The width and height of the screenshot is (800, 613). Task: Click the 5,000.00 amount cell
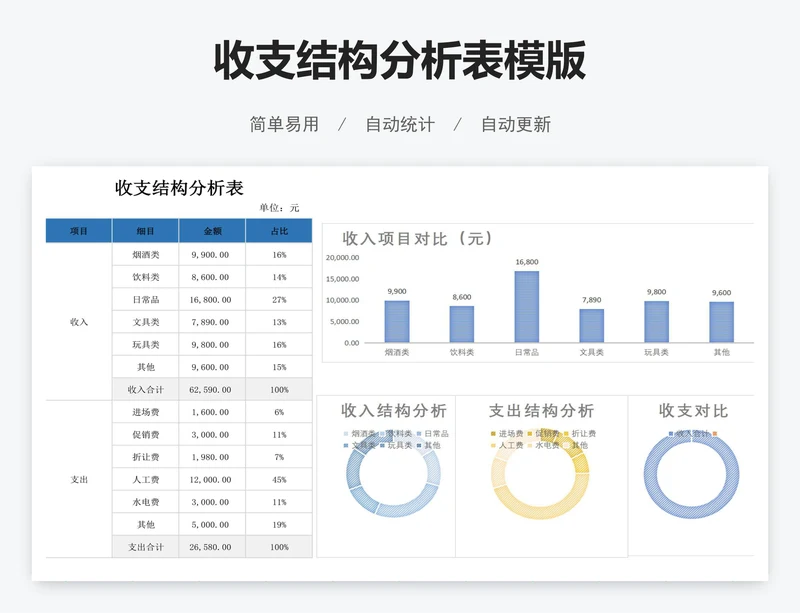(212, 524)
